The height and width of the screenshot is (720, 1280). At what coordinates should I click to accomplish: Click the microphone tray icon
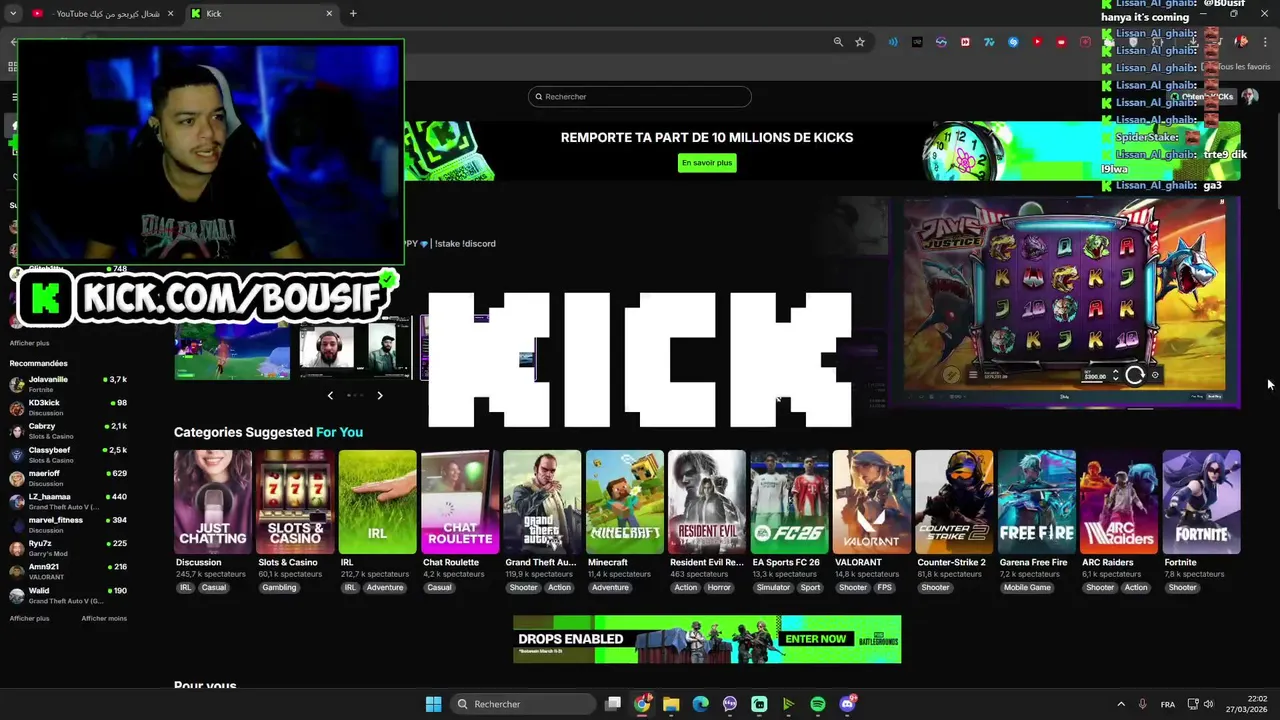click(x=1142, y=704)
